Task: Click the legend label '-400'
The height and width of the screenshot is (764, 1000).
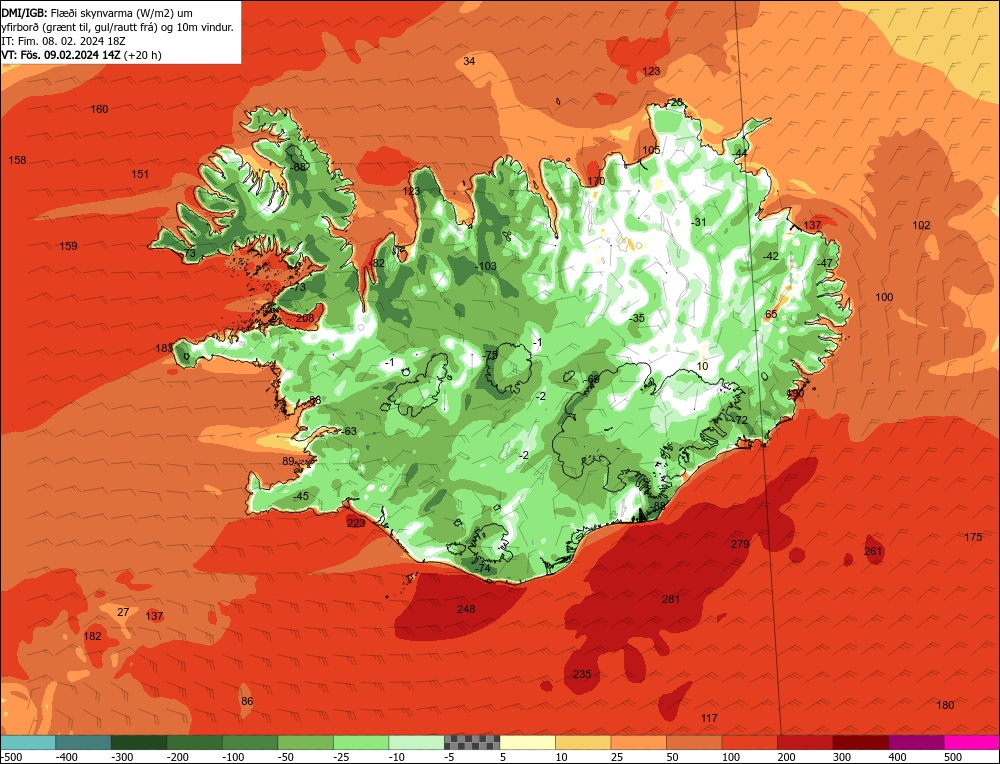Action: tap(66, 757)
